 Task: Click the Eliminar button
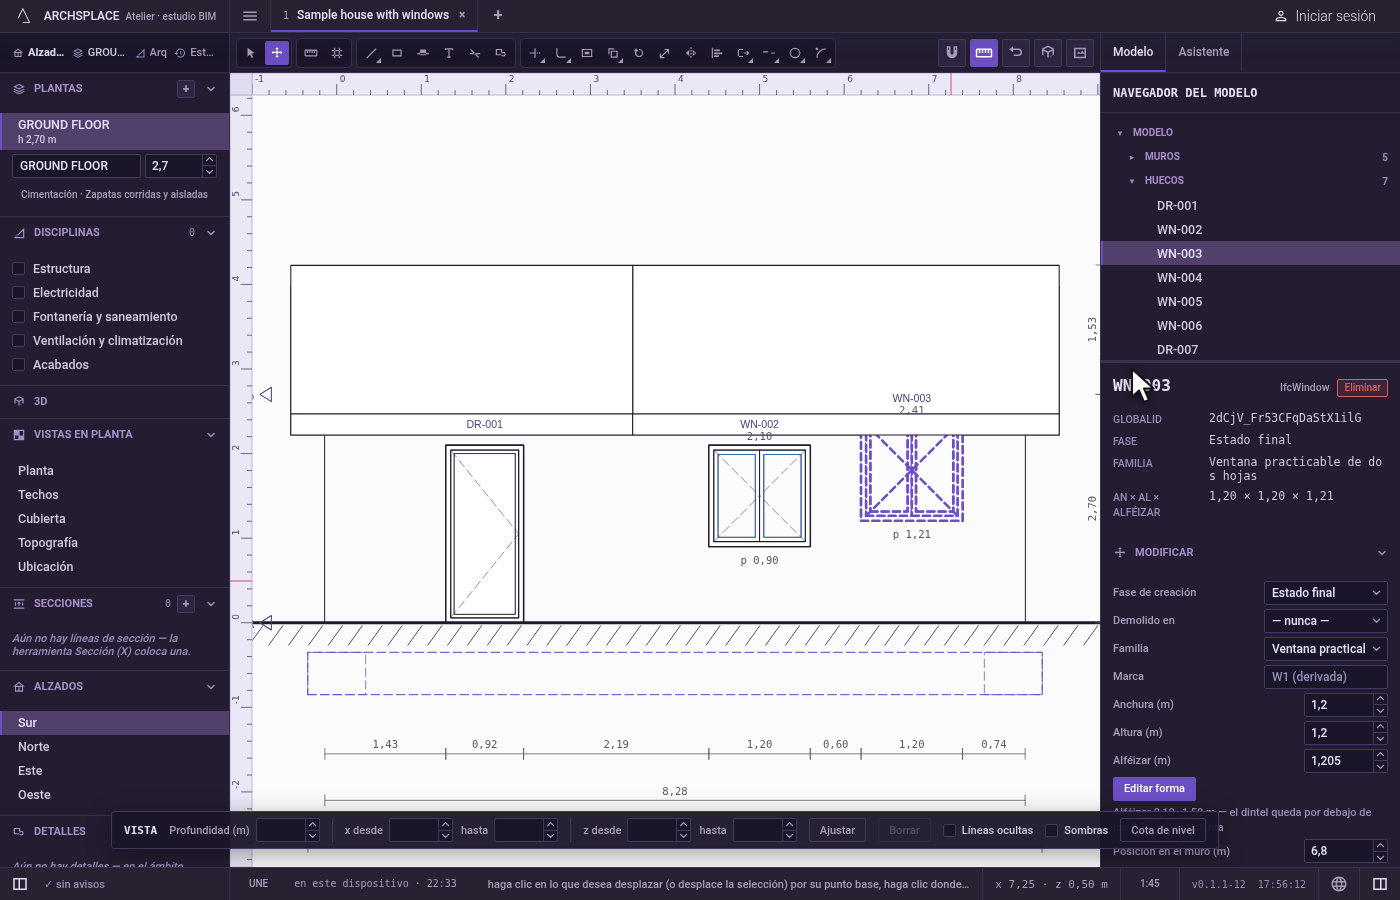[x=1362, y=388]
